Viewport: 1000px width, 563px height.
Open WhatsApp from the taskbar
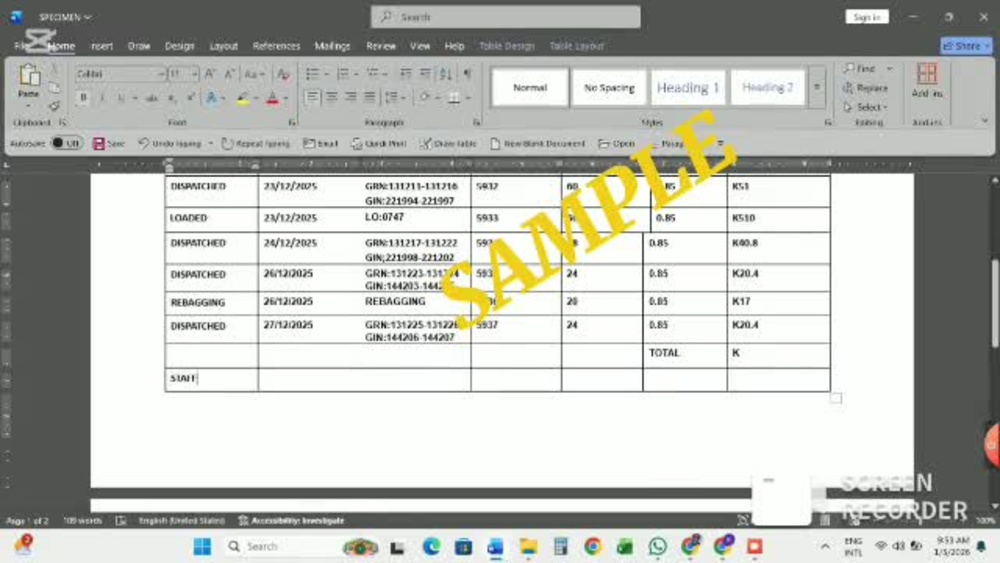point(658,546)
